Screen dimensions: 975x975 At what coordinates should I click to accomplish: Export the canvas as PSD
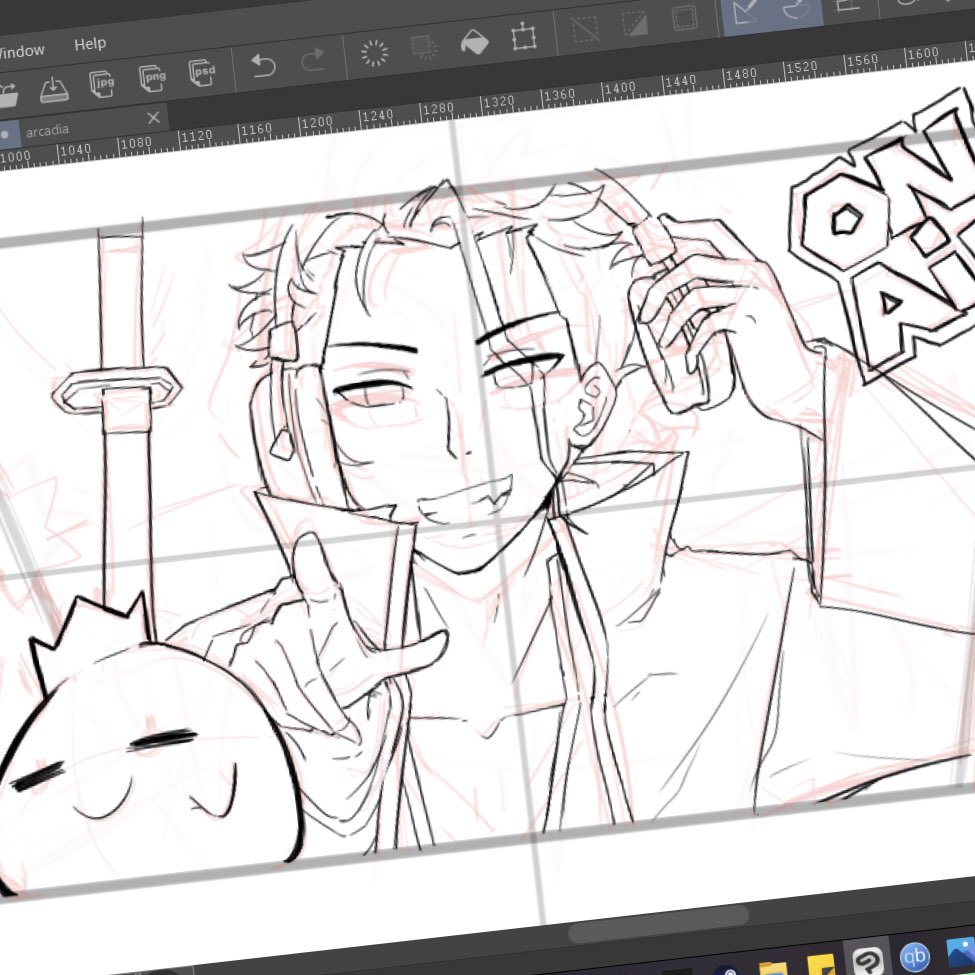[x=202, y=73]
